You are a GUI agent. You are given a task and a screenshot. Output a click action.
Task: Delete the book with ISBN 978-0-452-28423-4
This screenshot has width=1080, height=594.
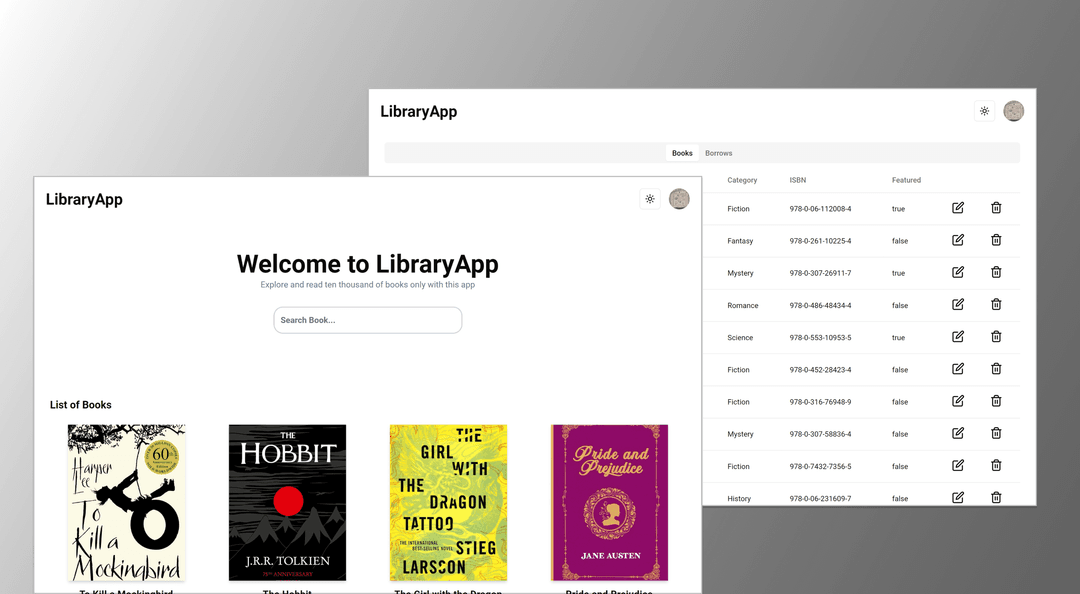pyautogui.click(x=996, y=369)
